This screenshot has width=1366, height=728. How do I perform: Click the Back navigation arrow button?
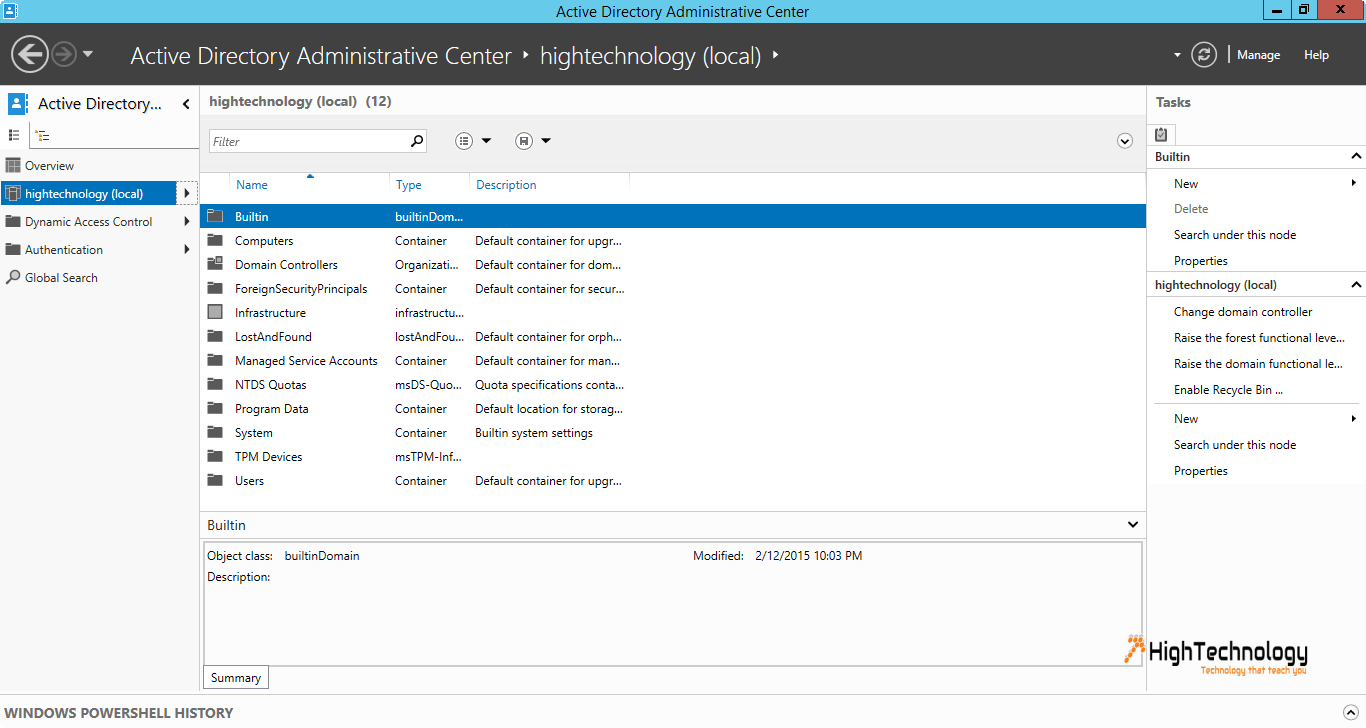pos(30,54)
